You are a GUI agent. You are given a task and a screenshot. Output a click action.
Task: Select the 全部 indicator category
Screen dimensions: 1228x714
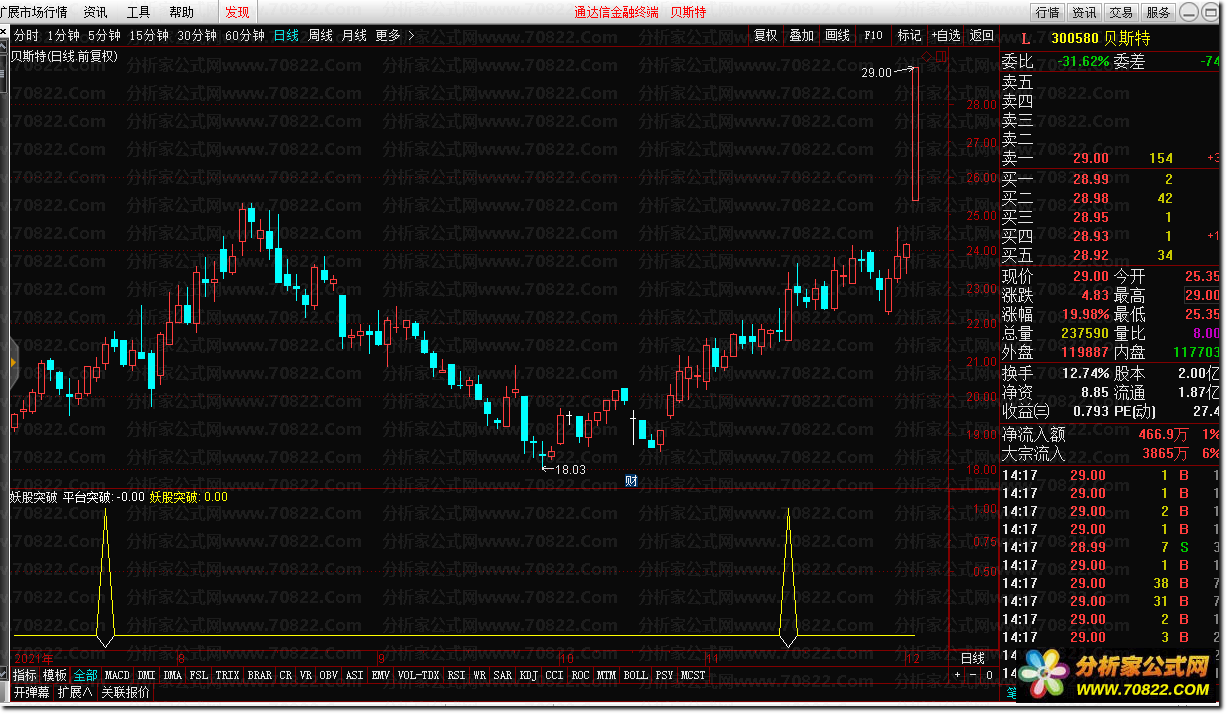click(86, 675)
